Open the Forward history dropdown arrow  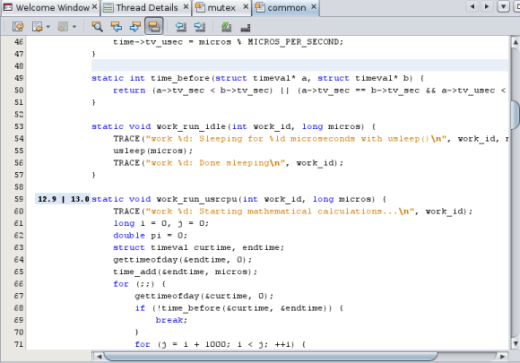coord(74,27)
